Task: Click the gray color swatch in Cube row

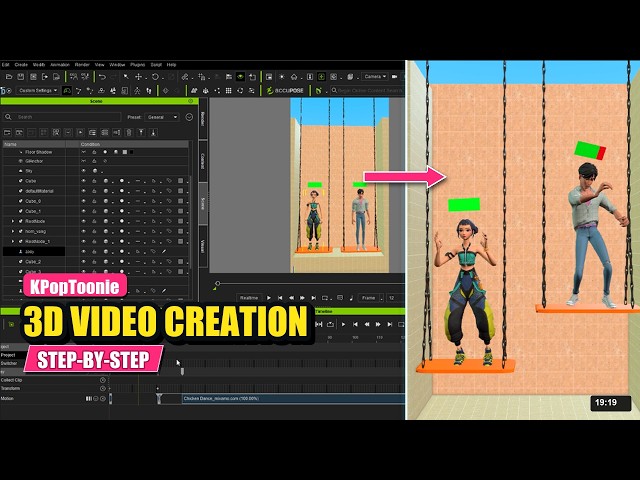Action: (x=181, y=181)
